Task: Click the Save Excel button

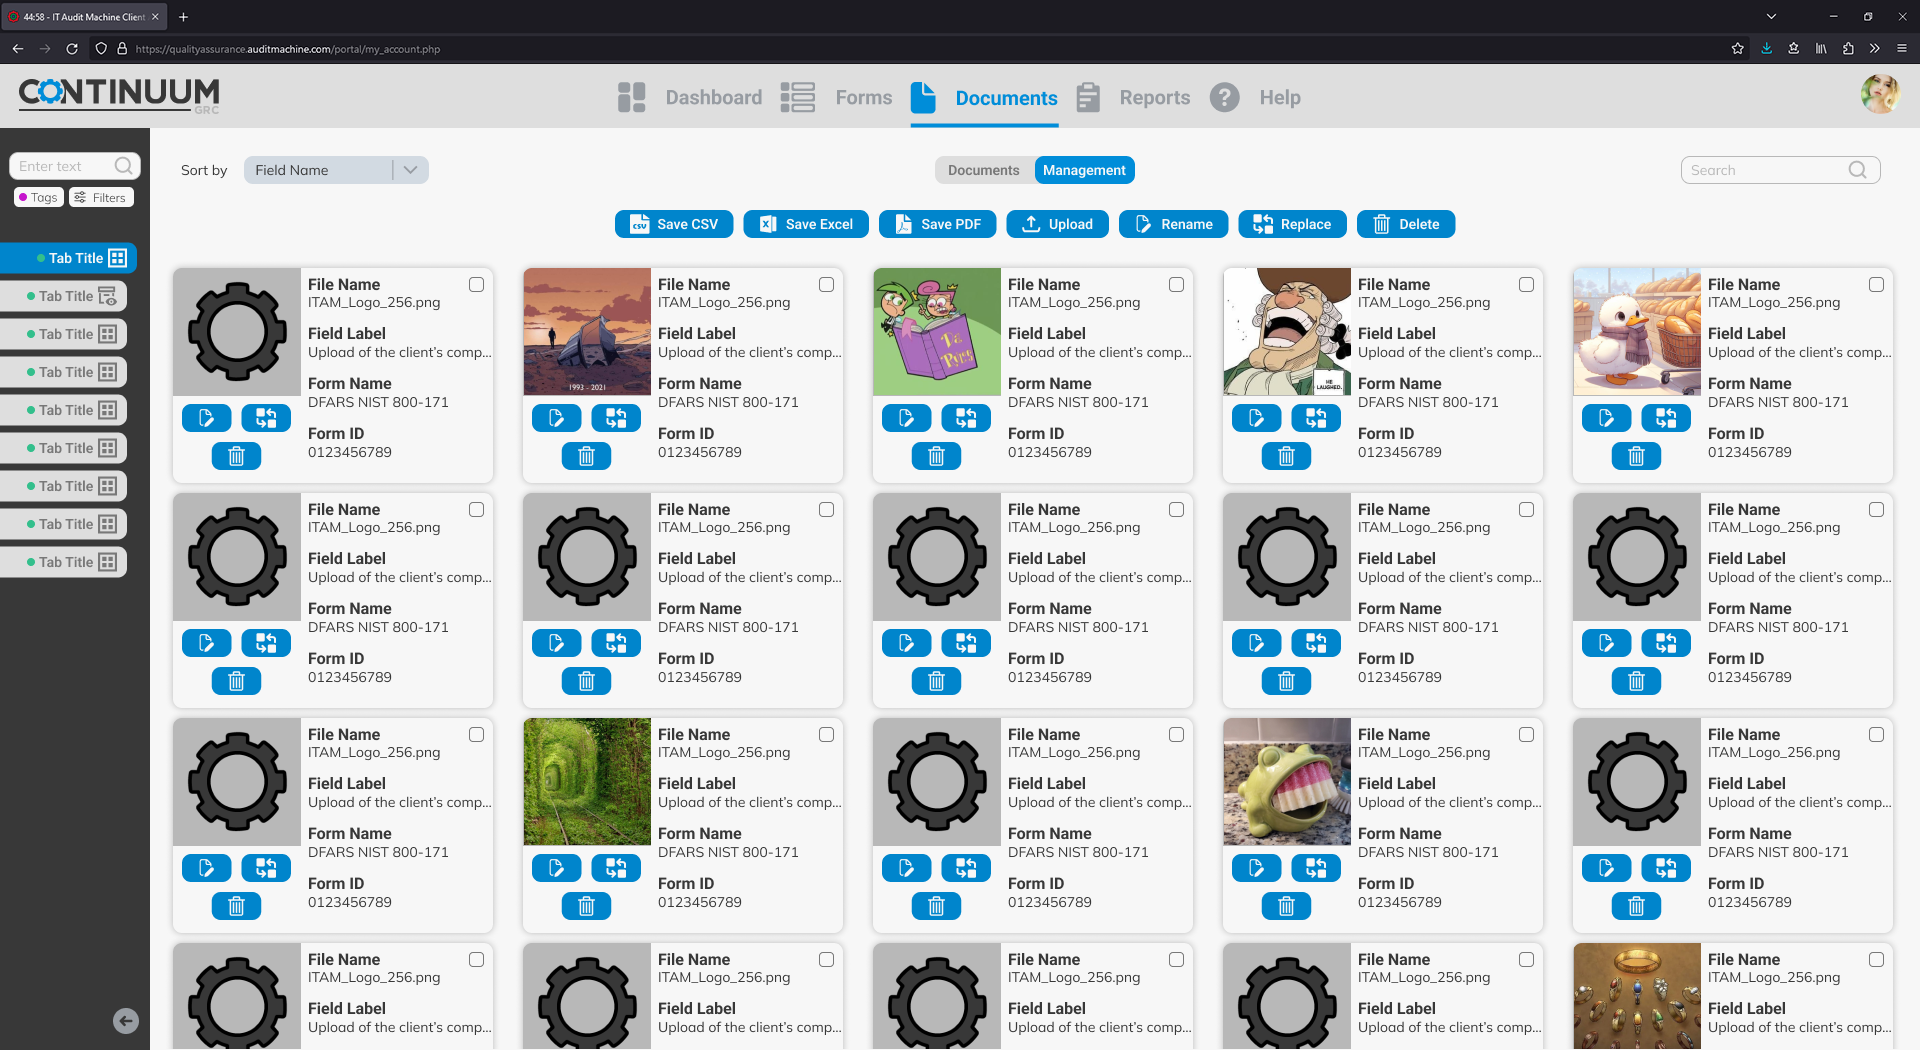Action: [x=805, y=224]
